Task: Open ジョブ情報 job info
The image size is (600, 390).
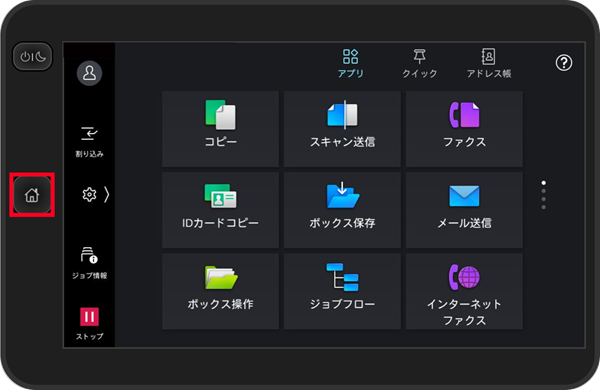Action: click(89, 263)
